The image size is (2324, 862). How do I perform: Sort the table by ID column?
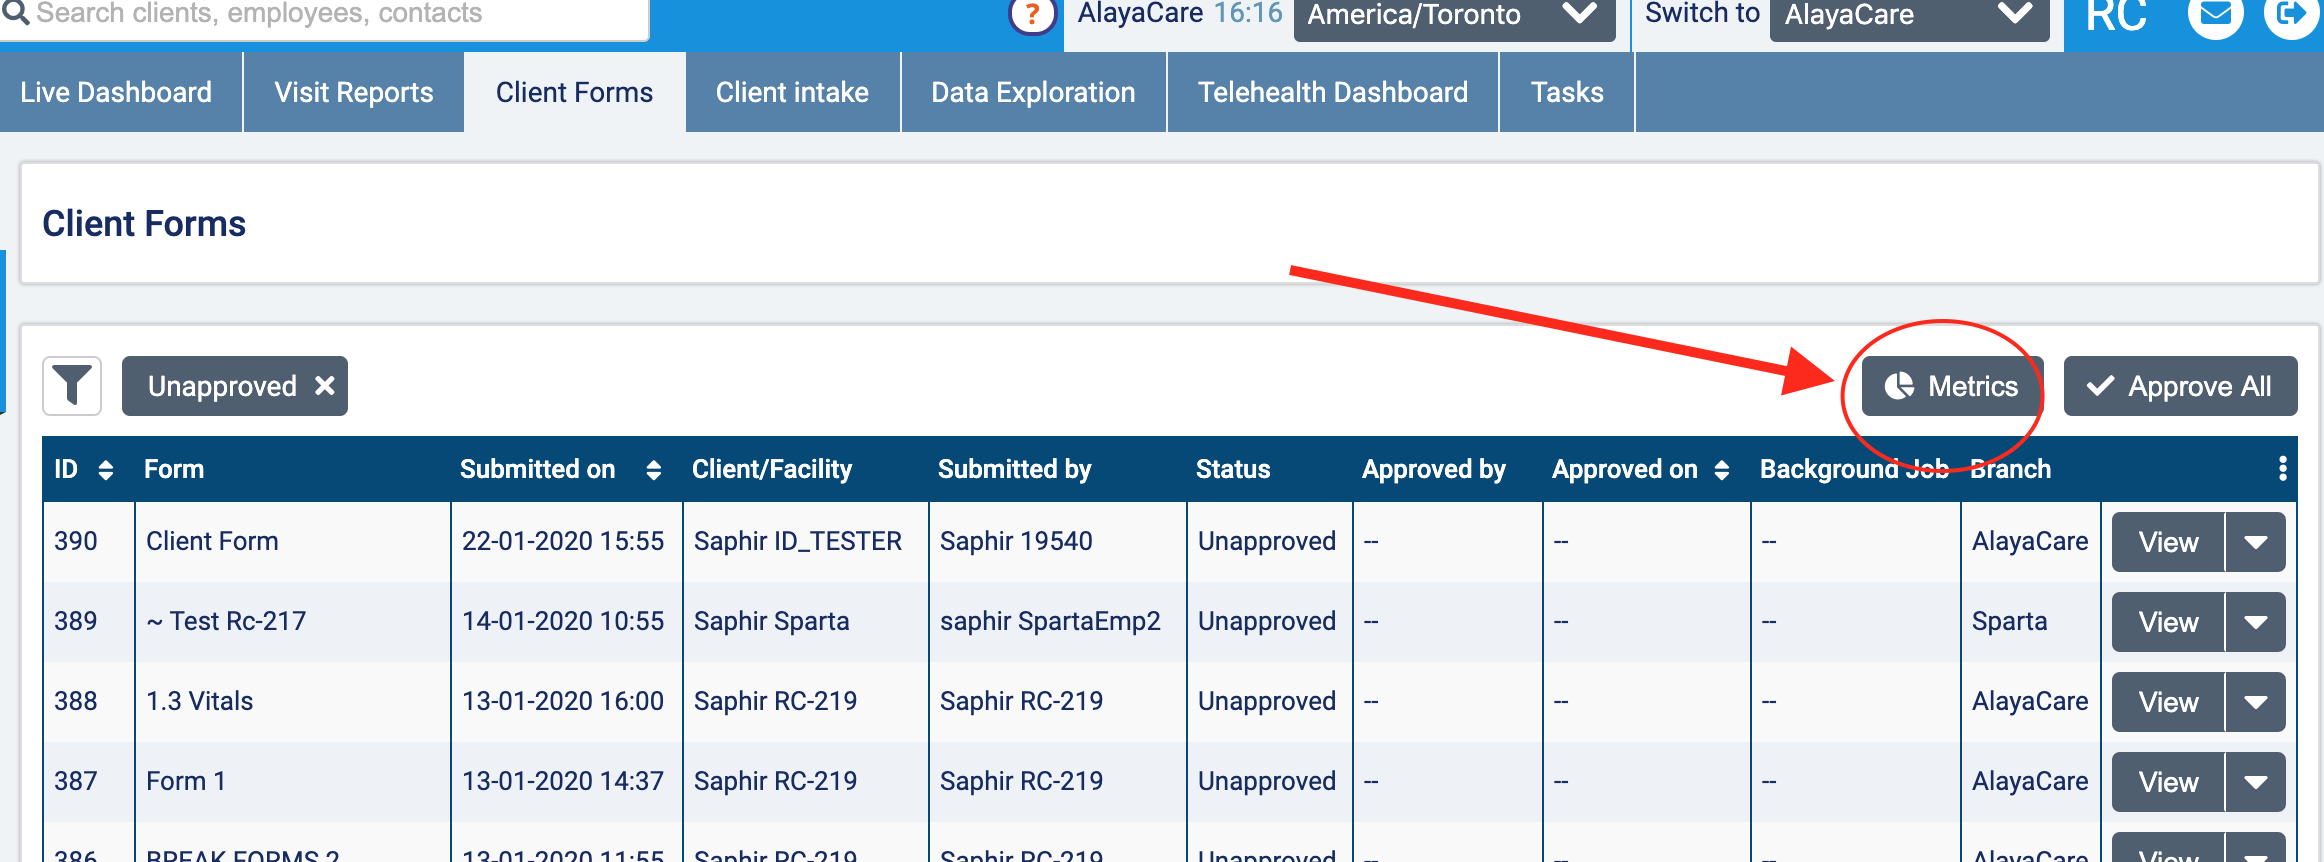(106, 470)
